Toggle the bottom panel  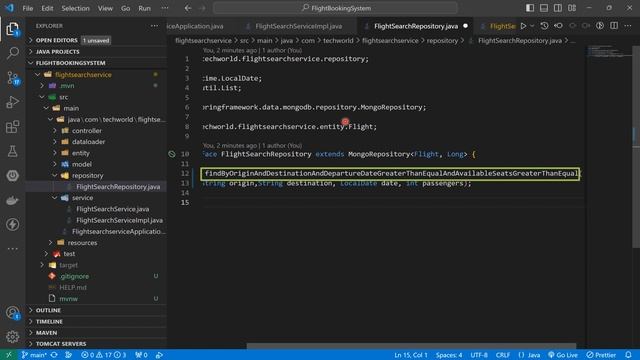tap(544, 8)
